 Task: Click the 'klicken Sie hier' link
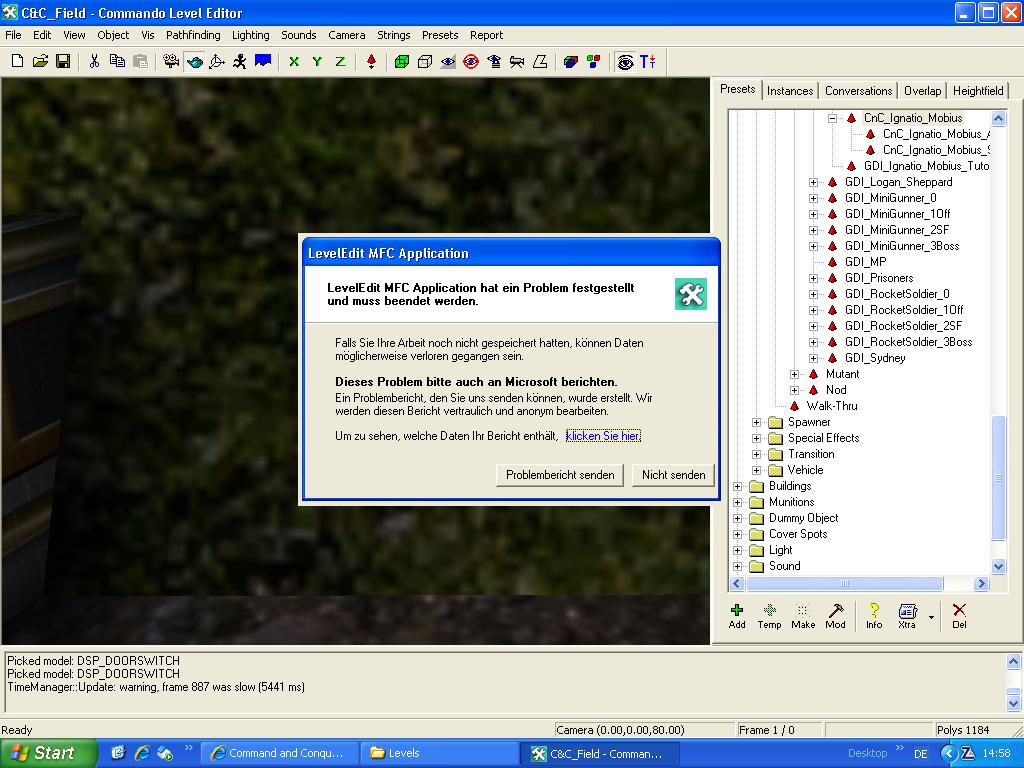[602, 436]
